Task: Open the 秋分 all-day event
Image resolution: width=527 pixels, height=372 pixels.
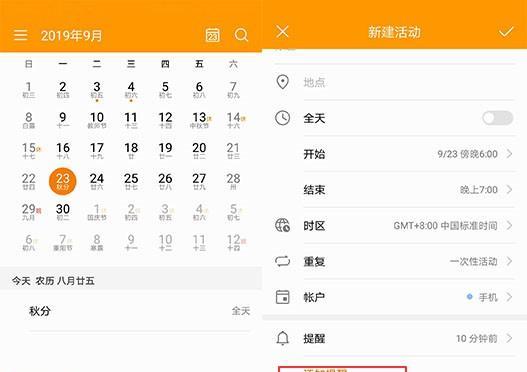Action: tap(139, 311)
